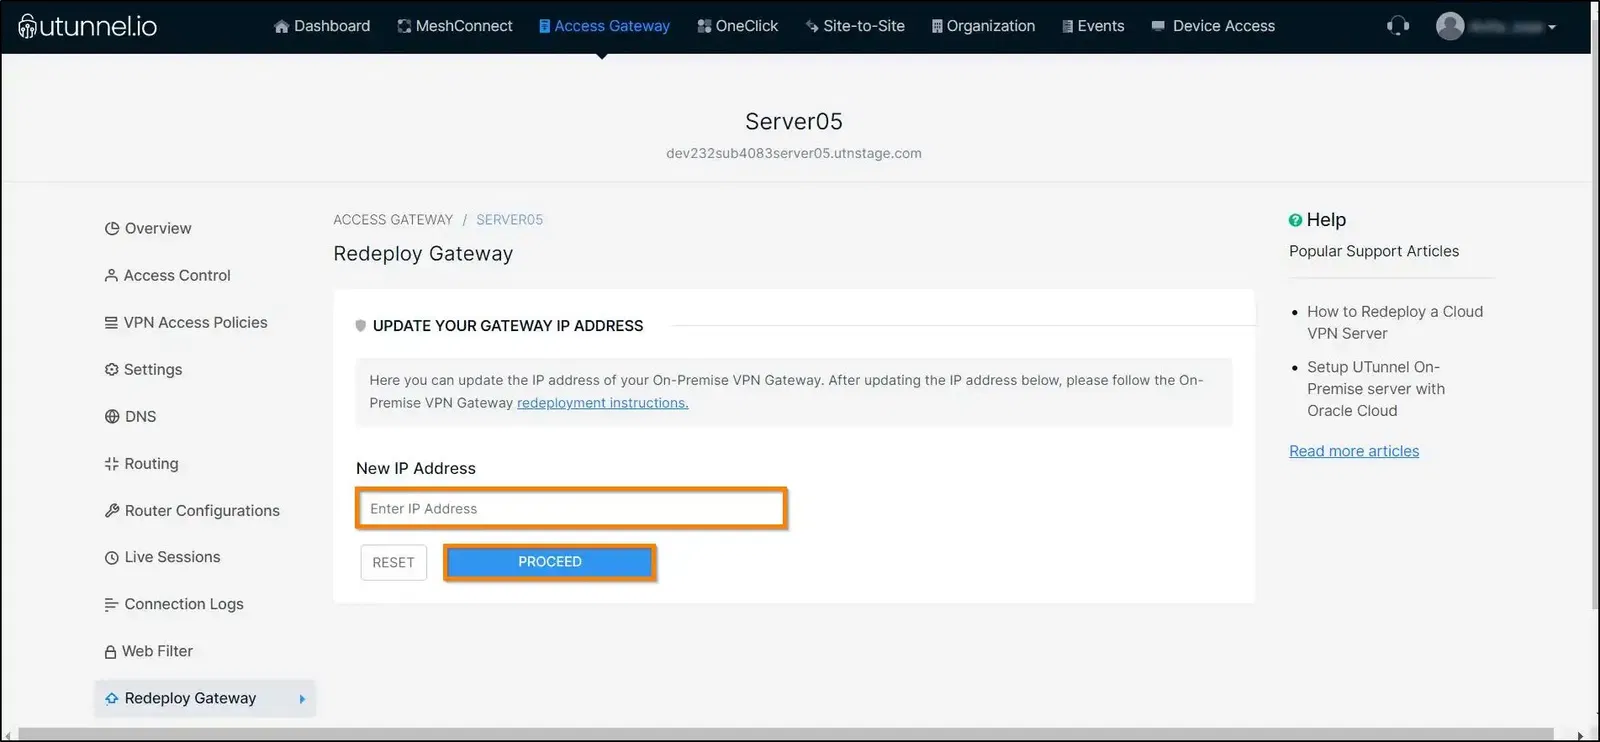The width and height of the screenshot is (1600, 742).
Task: Click the Organization building icon
Action: [x=937, y=26]
